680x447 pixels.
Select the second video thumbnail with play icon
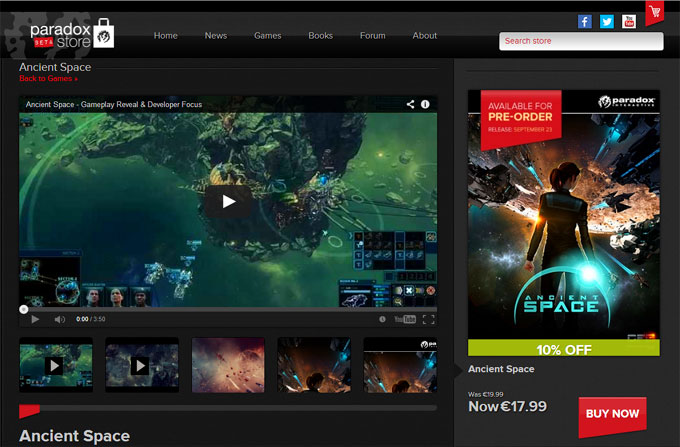tap(142, 365)
